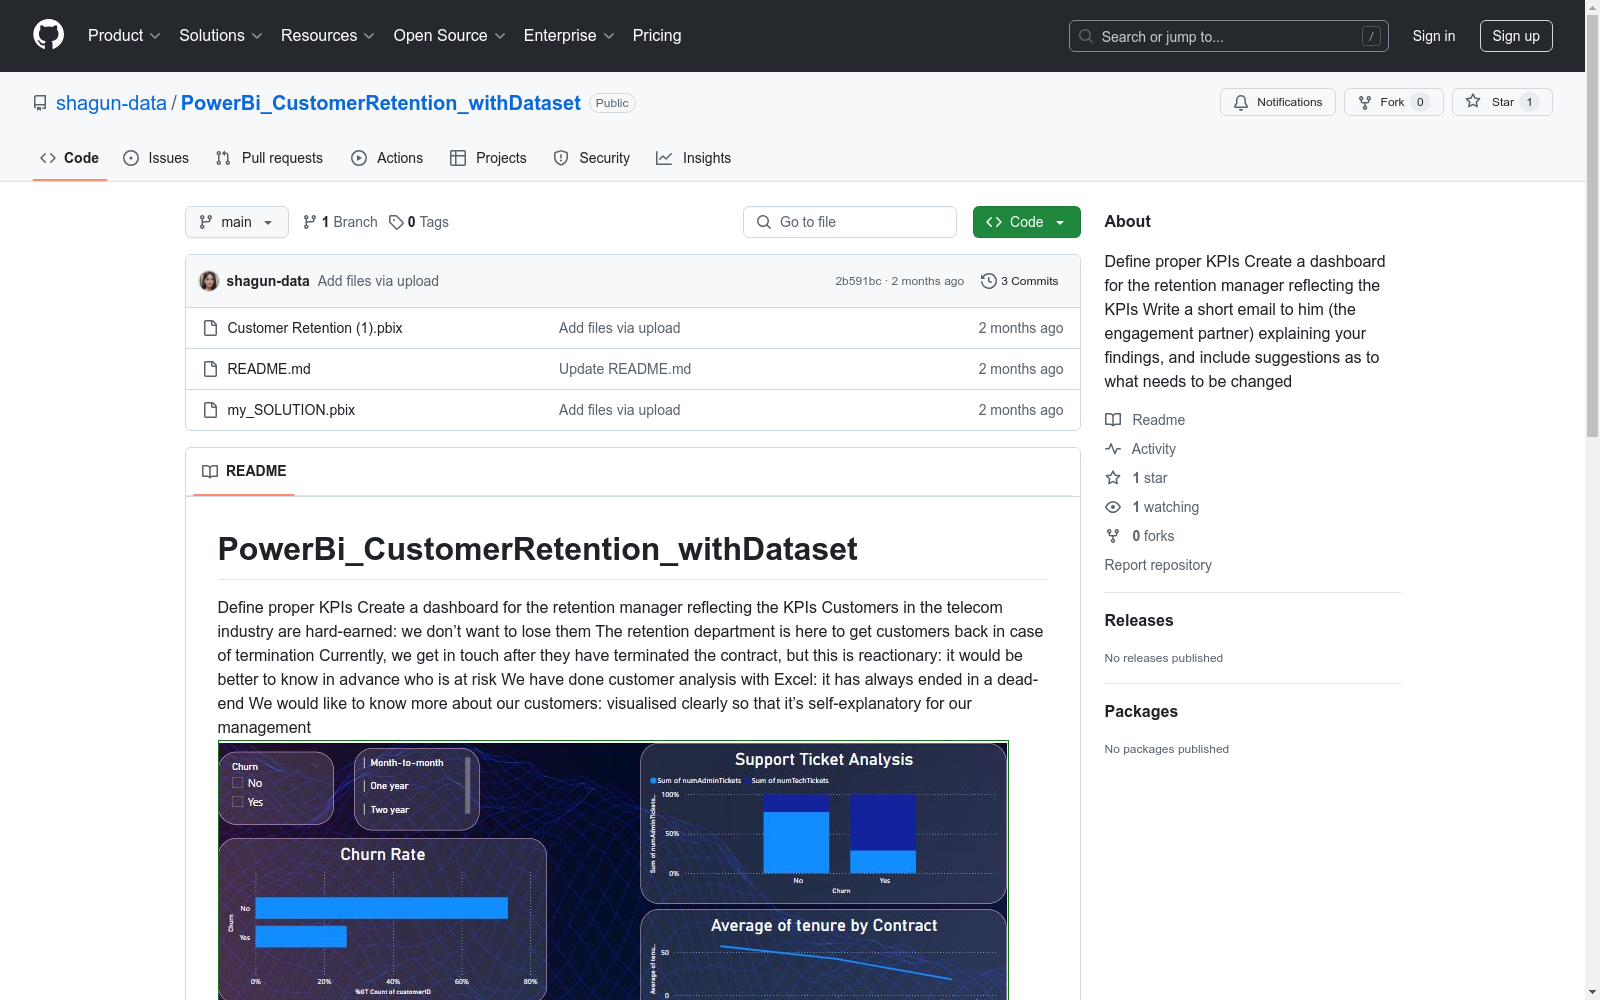Select the README tab heading
The image size is (1600, 1000).
(244, 471)
